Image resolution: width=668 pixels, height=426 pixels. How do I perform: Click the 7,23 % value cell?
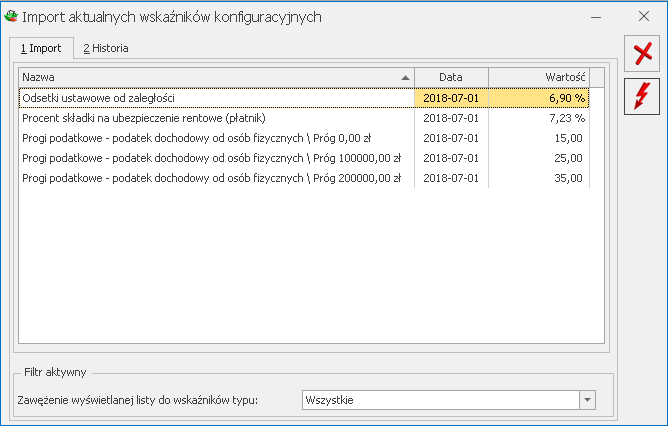(539, 118)
